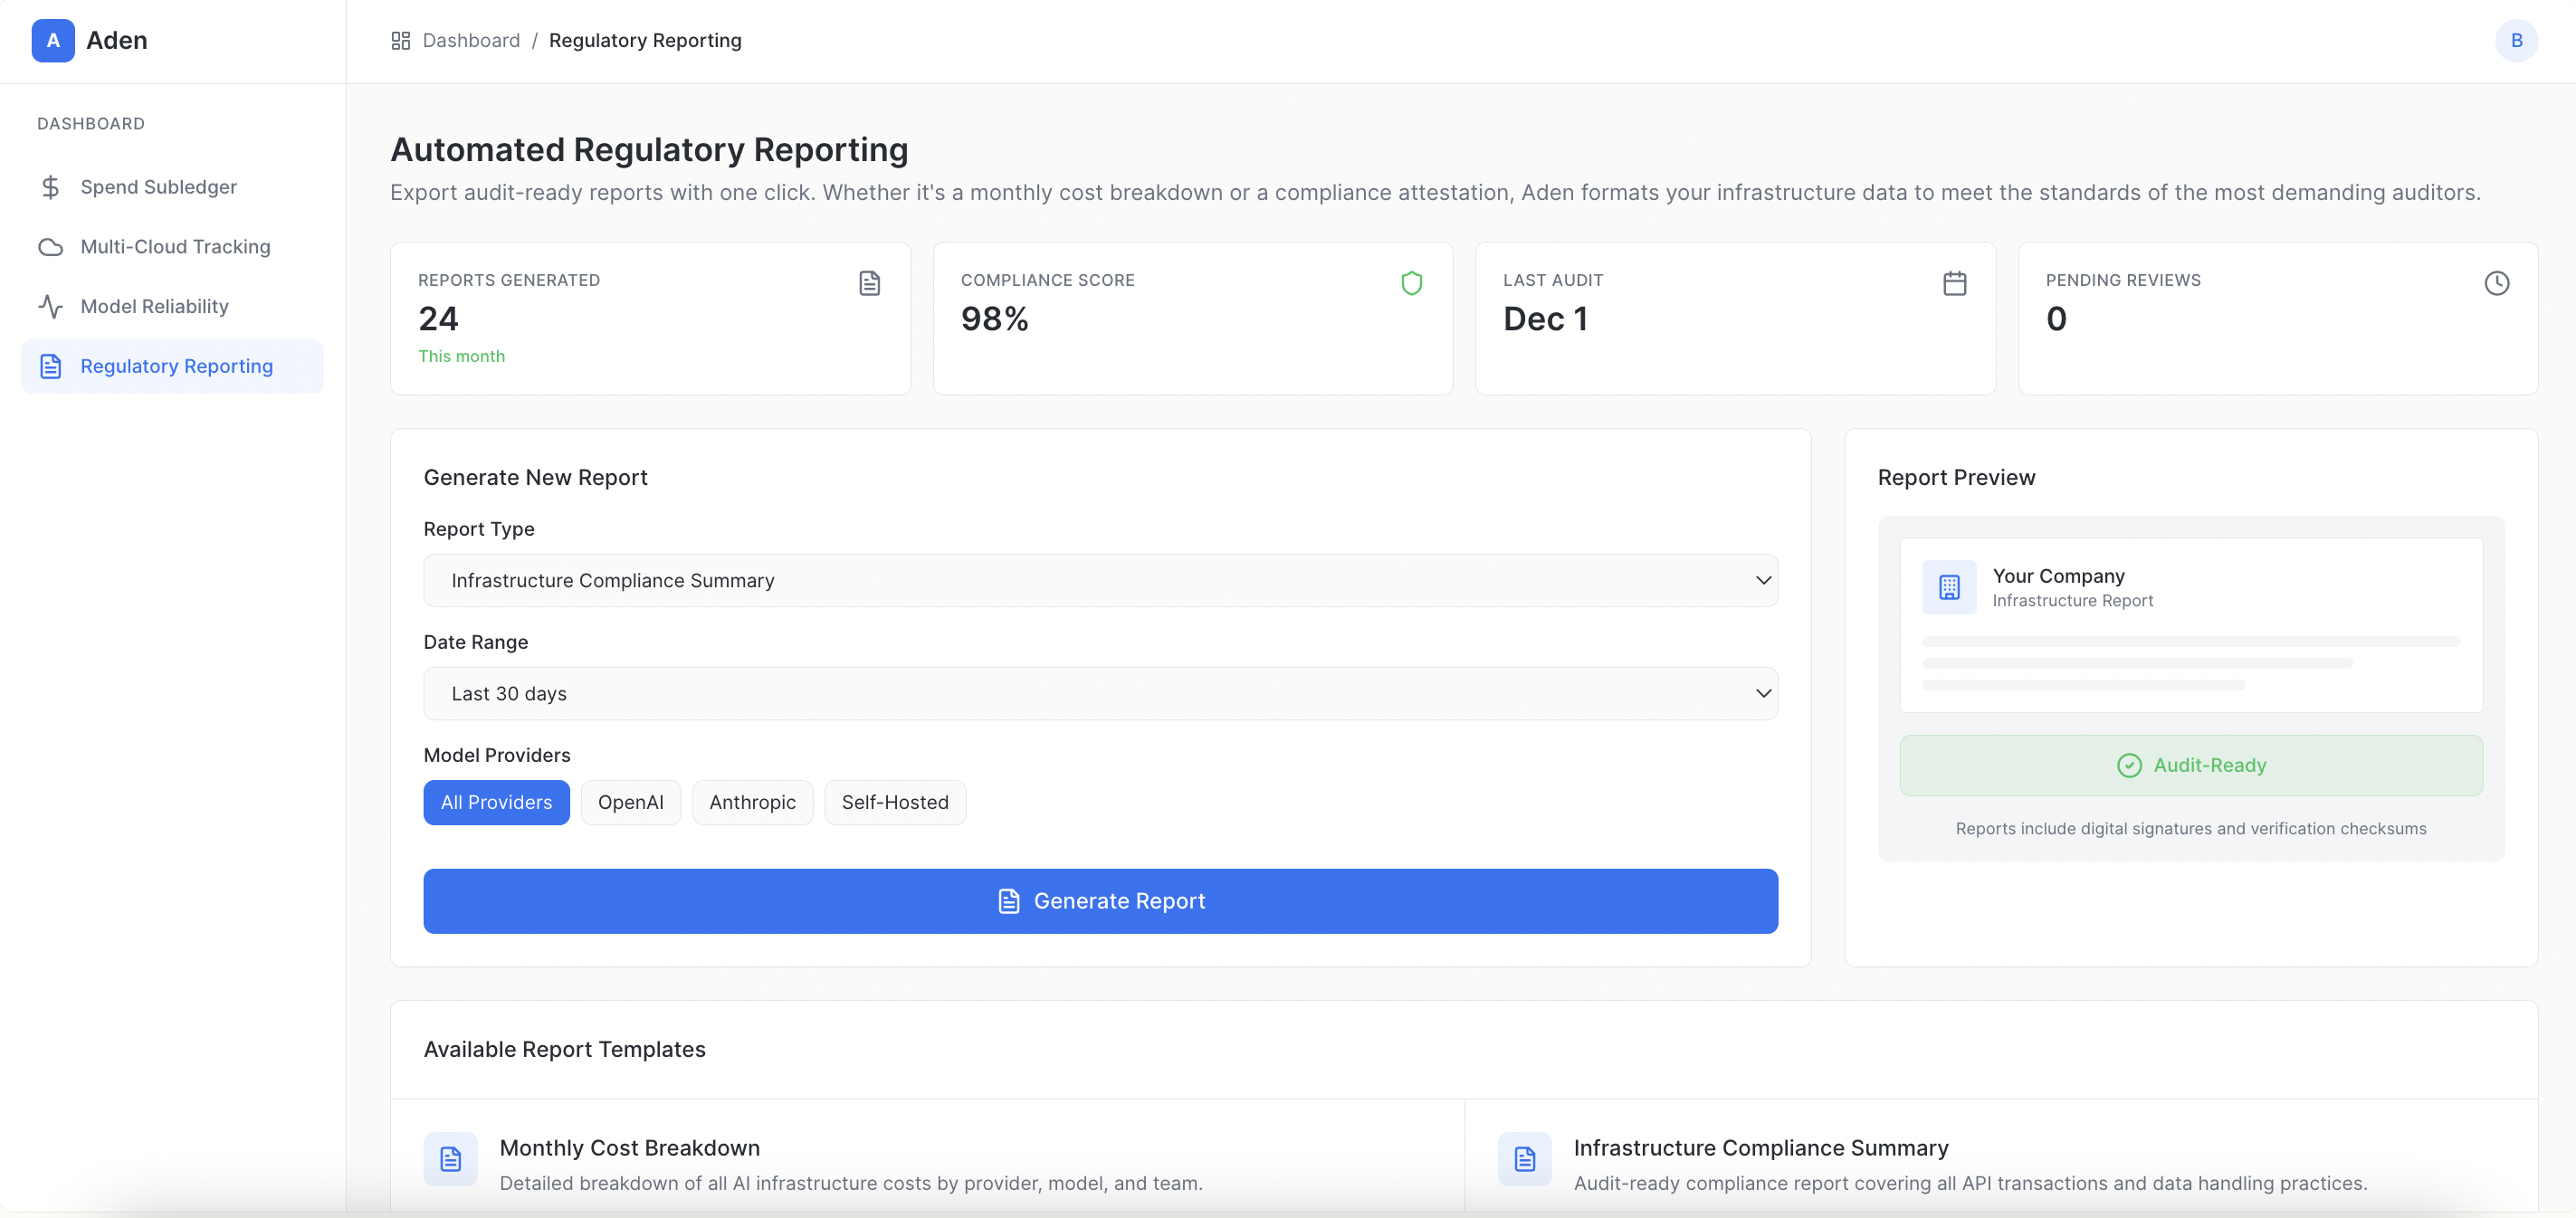
Task: Click the document icon in Reports Generated card
Action: tap(869, 283)
